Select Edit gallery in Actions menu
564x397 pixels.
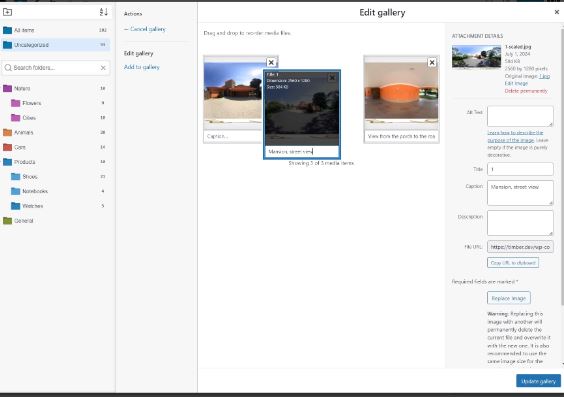[x=138, y=54]
